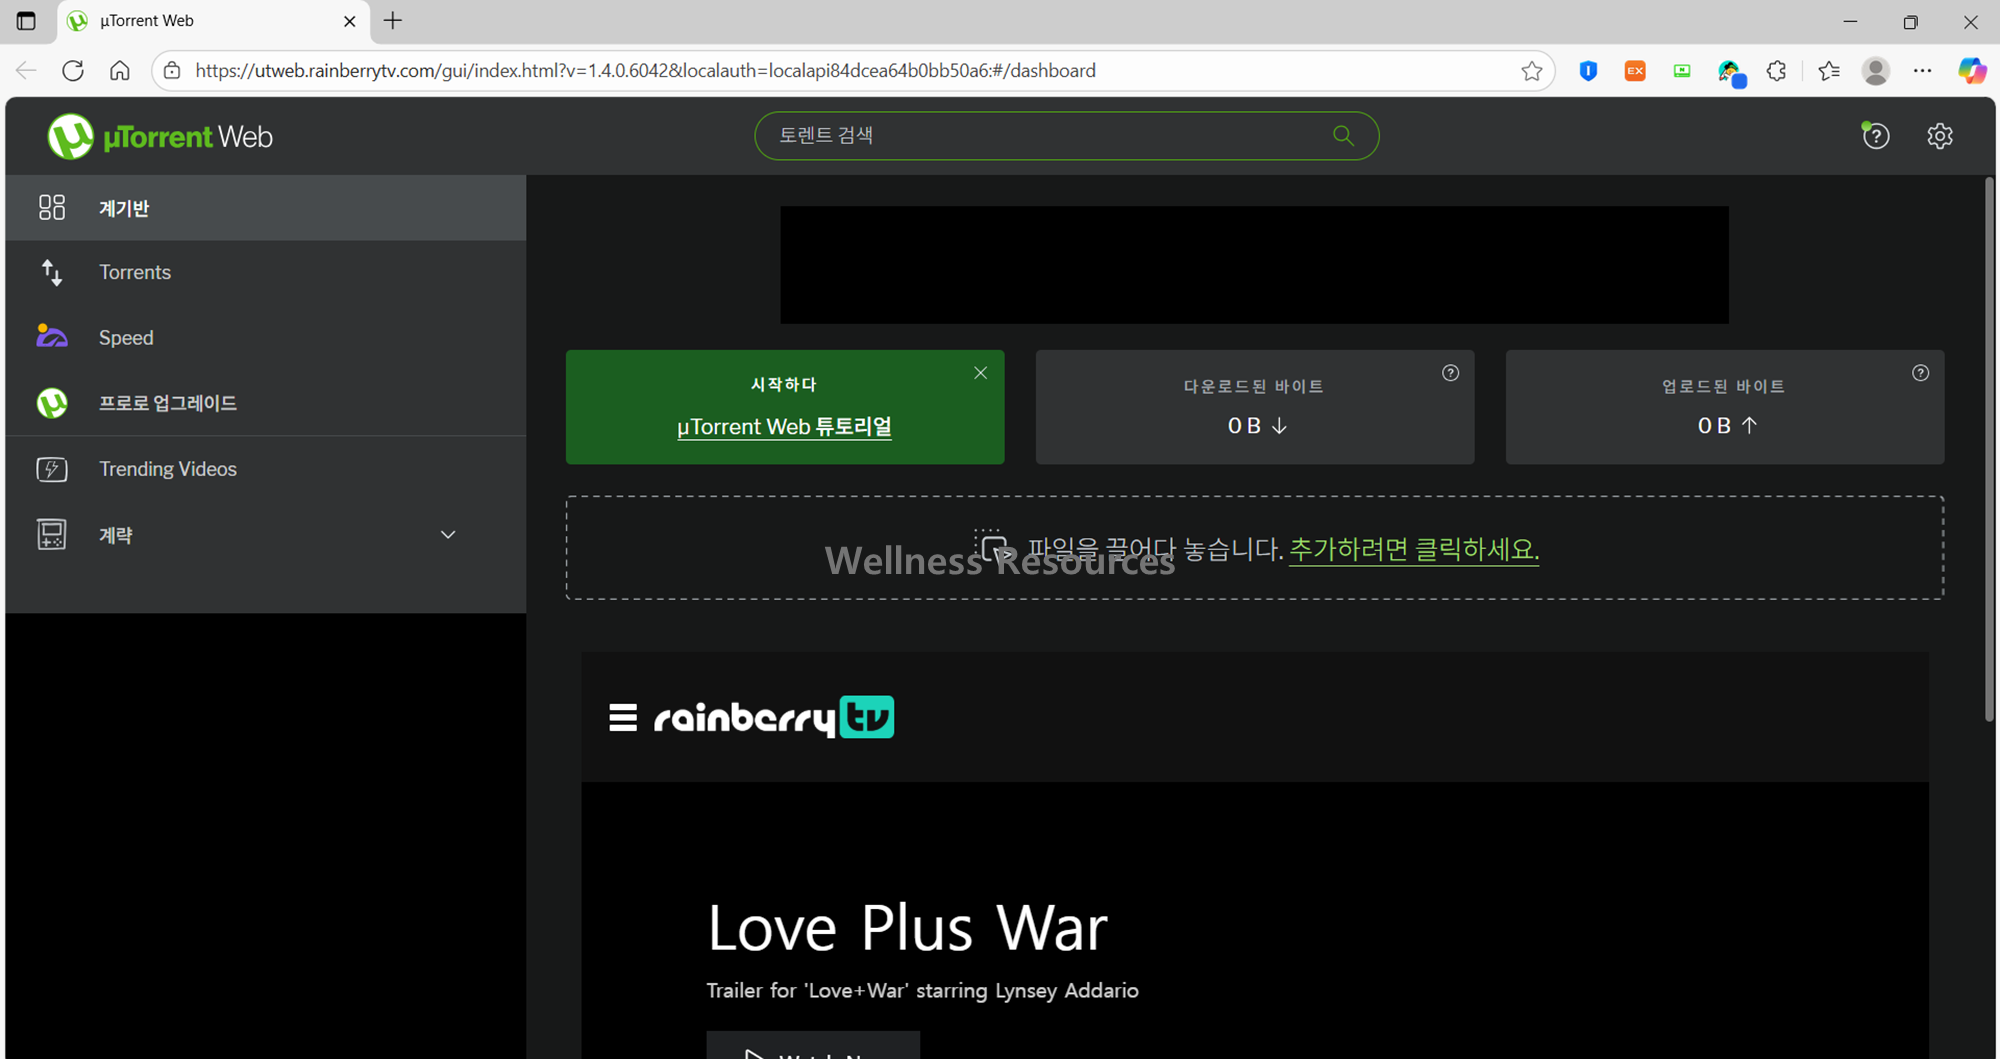This screenshot has width=2000, height=1059.
Task: Reload the page with refresh icon
Action: click(73, 71)
